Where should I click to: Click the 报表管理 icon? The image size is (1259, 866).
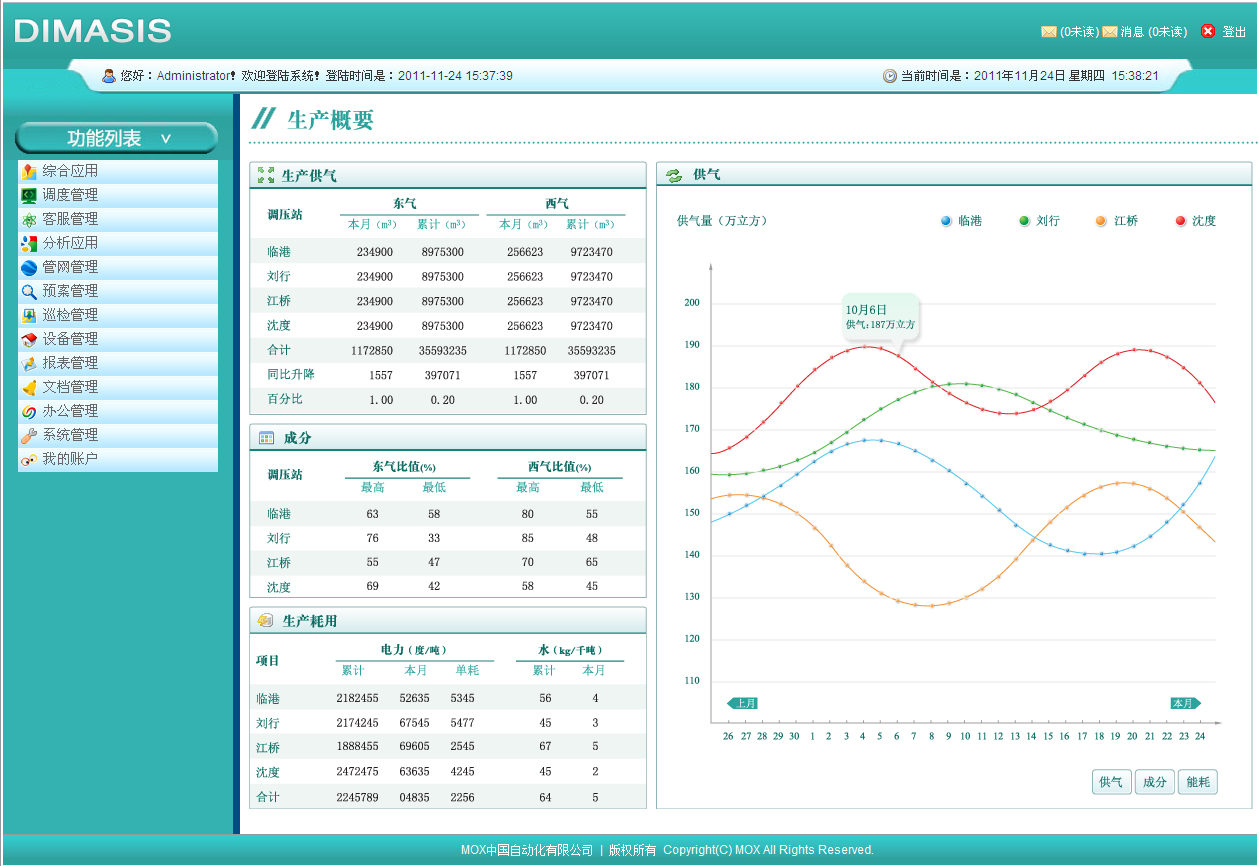(x=29, y=363)
